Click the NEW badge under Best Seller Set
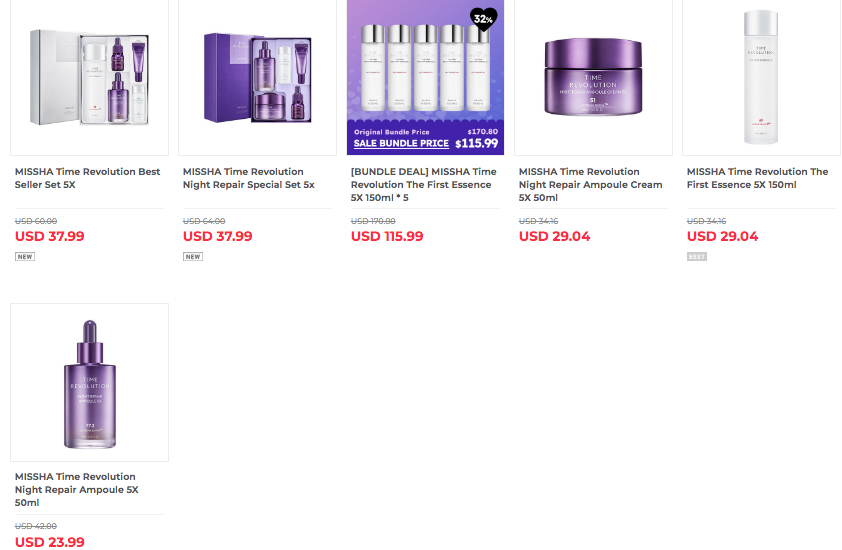This screenshot has width=842, height=550. pos(25,257)
